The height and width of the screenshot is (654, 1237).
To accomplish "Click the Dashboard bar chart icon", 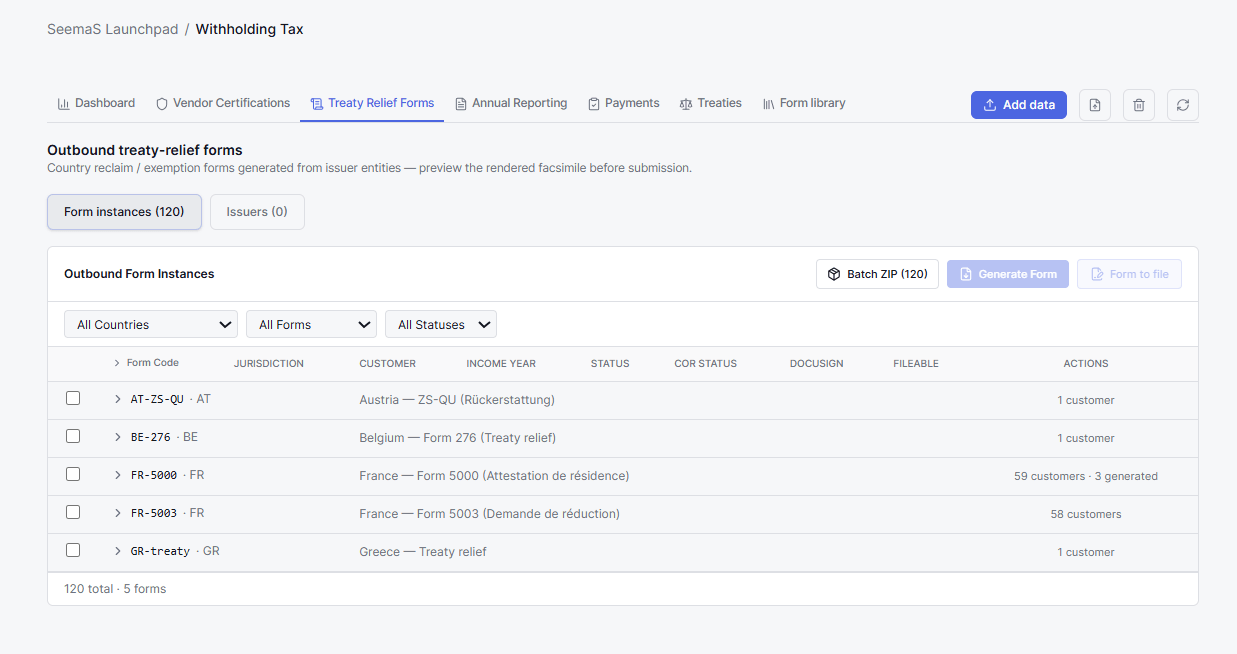I will pyautogui.click(x=64, y=103).
